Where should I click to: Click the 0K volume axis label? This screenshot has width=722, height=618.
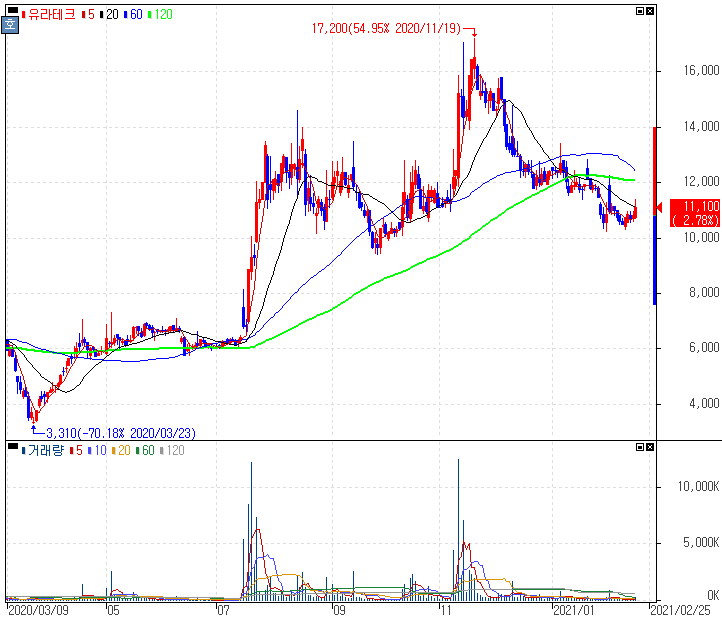[x=713, y=595]
